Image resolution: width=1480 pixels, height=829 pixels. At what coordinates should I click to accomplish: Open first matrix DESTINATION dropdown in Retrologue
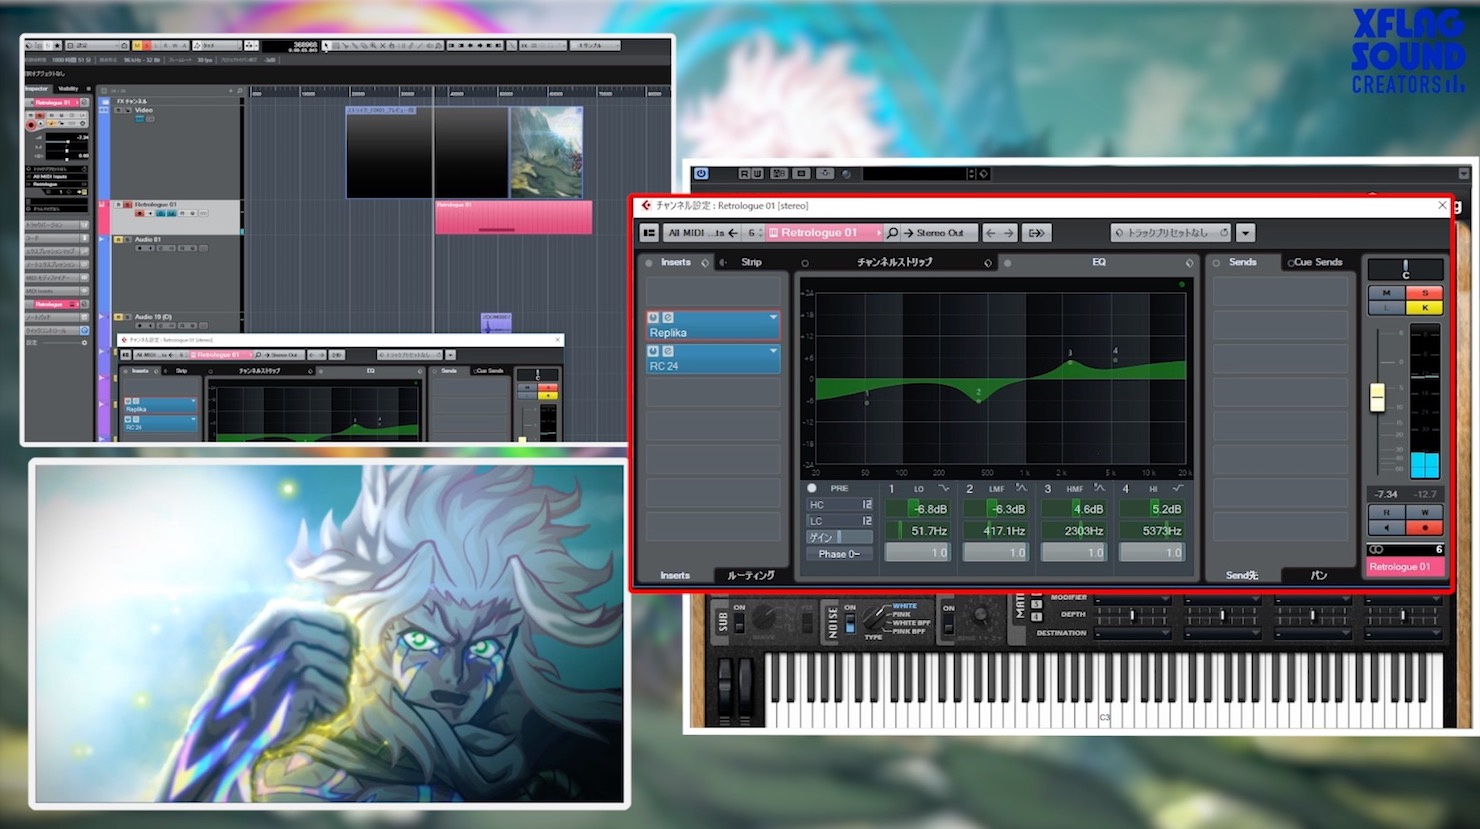(x=1132, y=633)
